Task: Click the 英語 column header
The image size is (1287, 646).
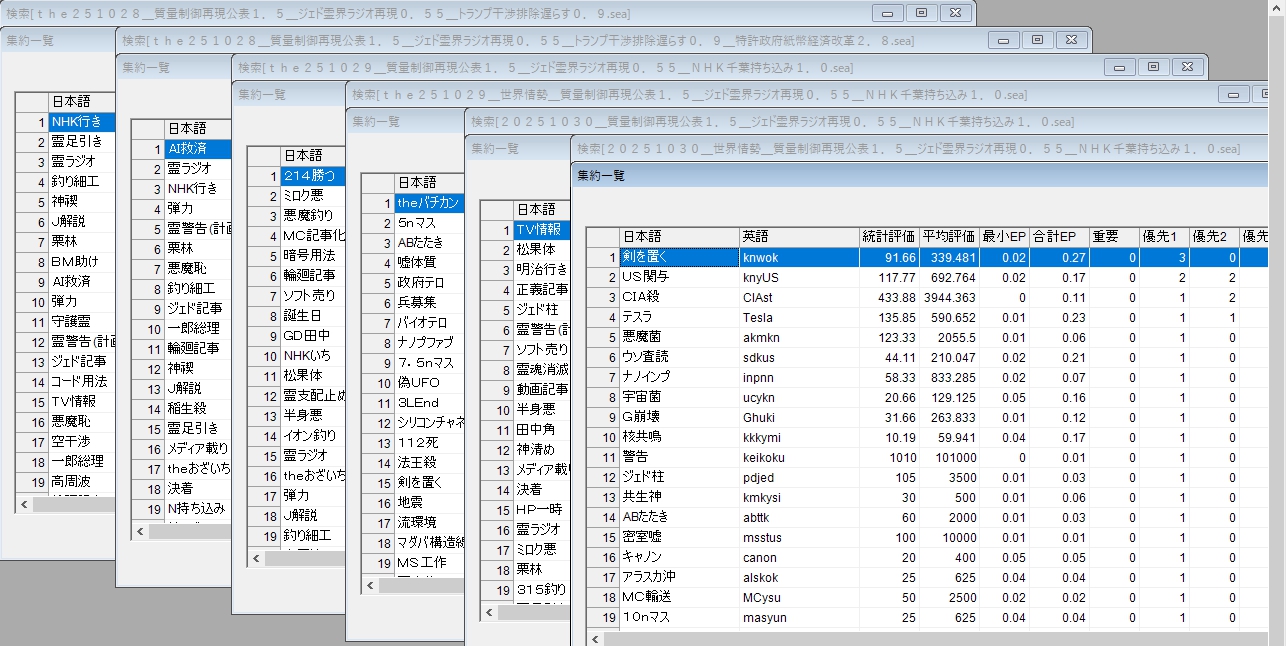Action: click(798, 237)
